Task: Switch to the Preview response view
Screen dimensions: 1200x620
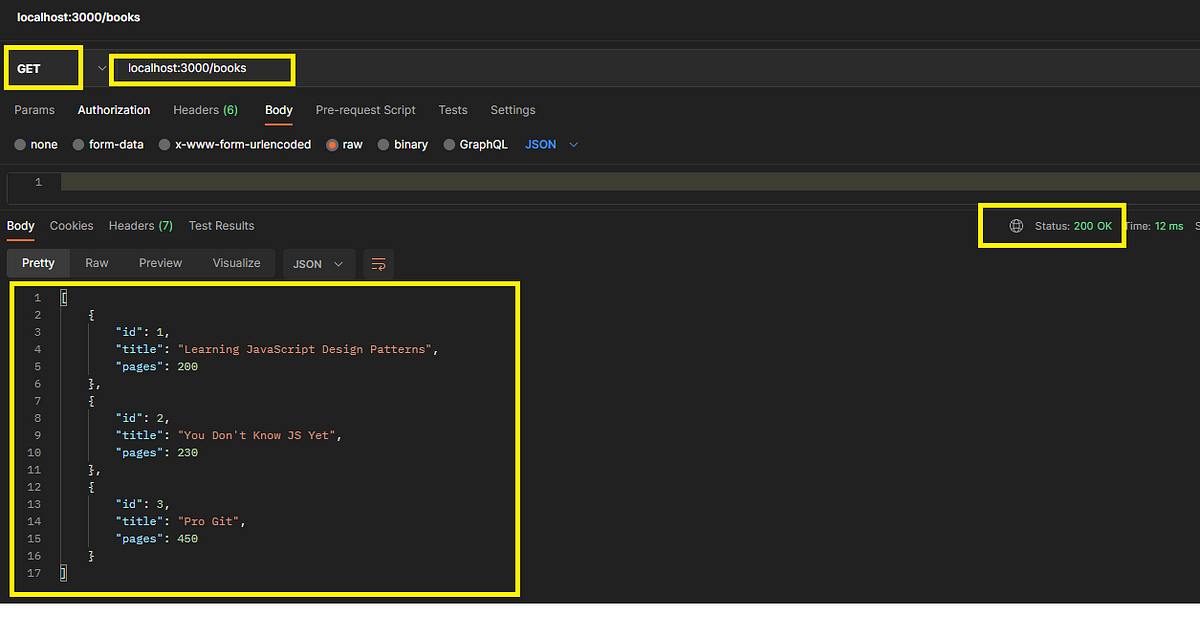Action: click(x=160, y=263)
